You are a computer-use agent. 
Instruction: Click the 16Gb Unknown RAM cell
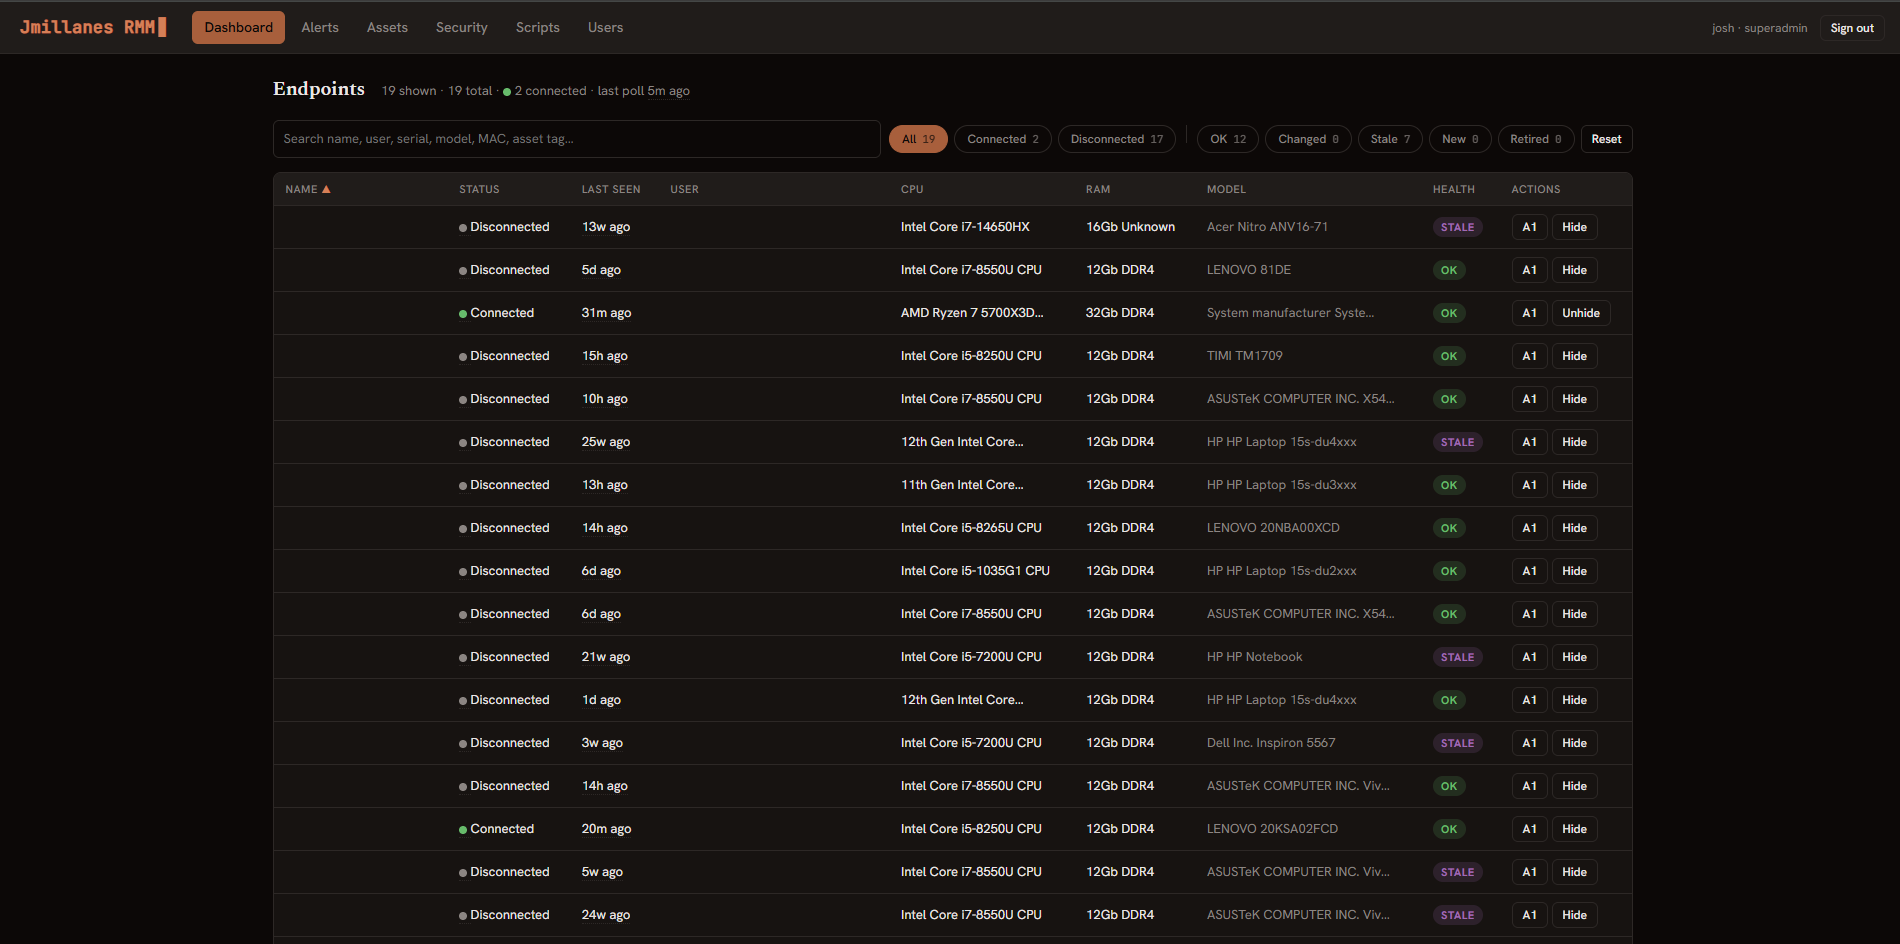pyautogui.click(x=1130, y=227)
